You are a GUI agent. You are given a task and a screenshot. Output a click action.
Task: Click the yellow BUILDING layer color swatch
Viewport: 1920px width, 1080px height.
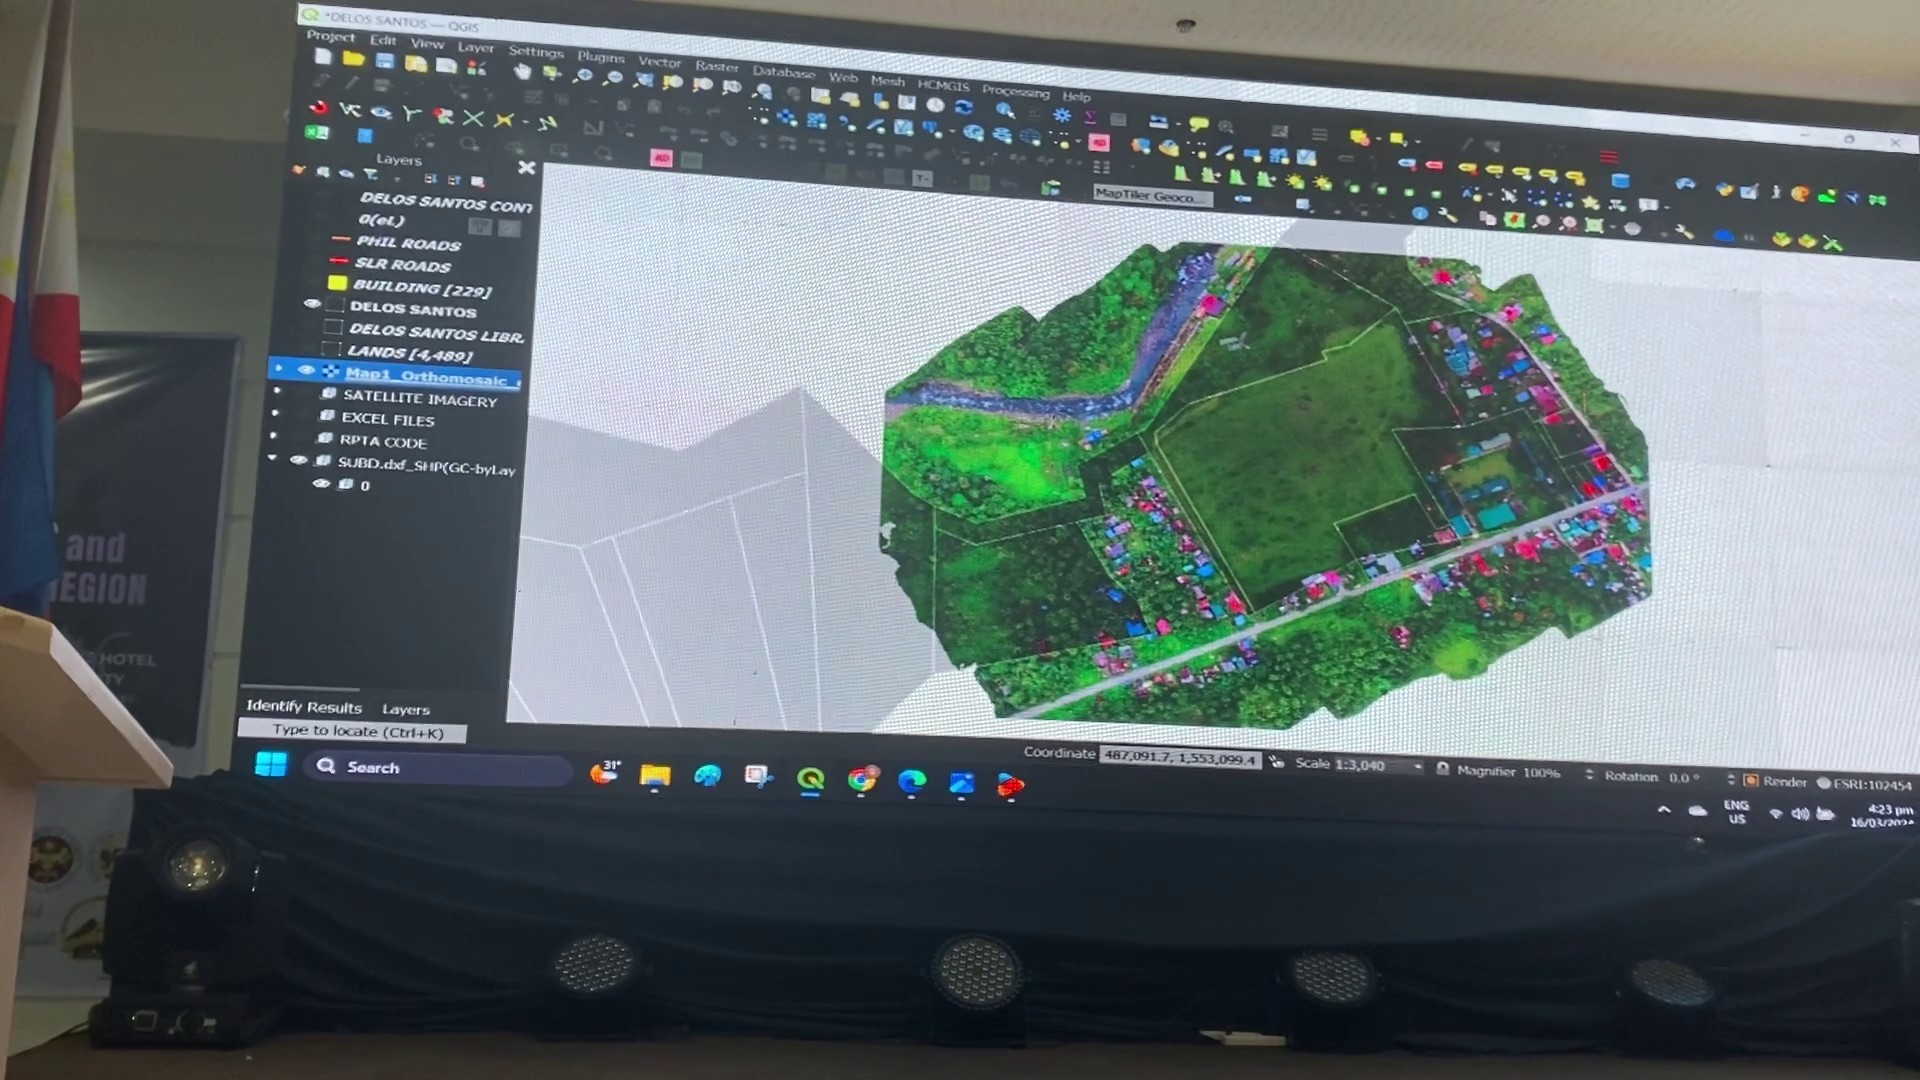tap(338, 283)
